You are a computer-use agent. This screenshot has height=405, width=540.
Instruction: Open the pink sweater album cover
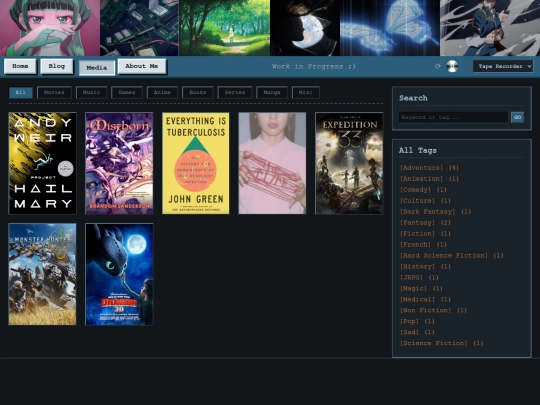[272, 163]
